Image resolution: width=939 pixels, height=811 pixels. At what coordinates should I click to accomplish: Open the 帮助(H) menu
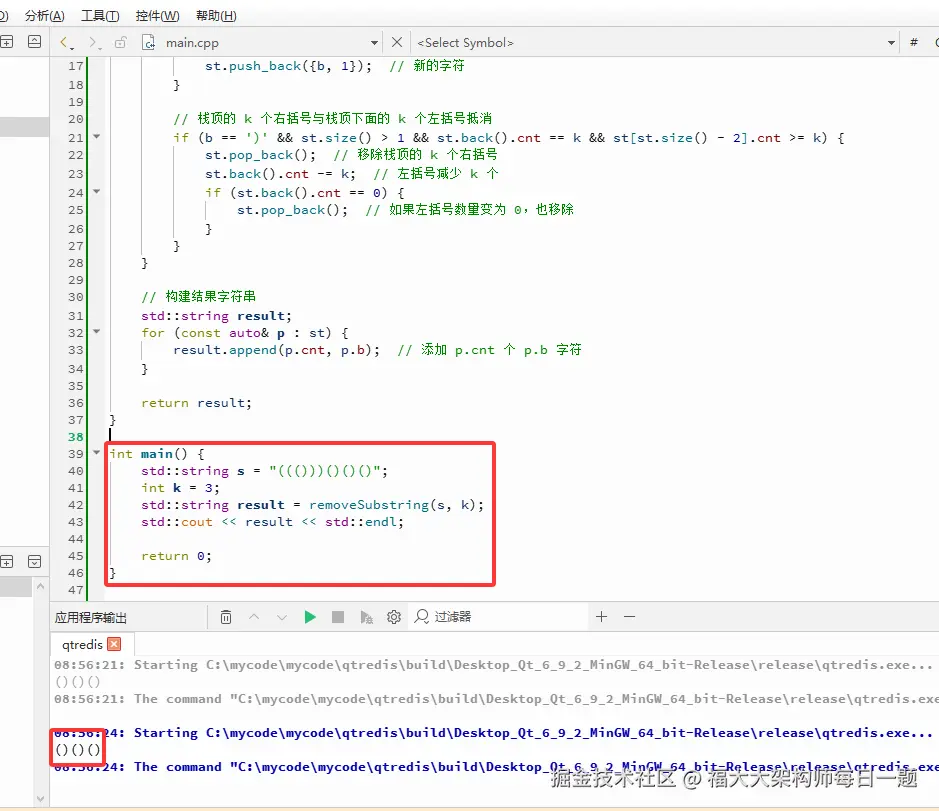(x=216, y=16)
